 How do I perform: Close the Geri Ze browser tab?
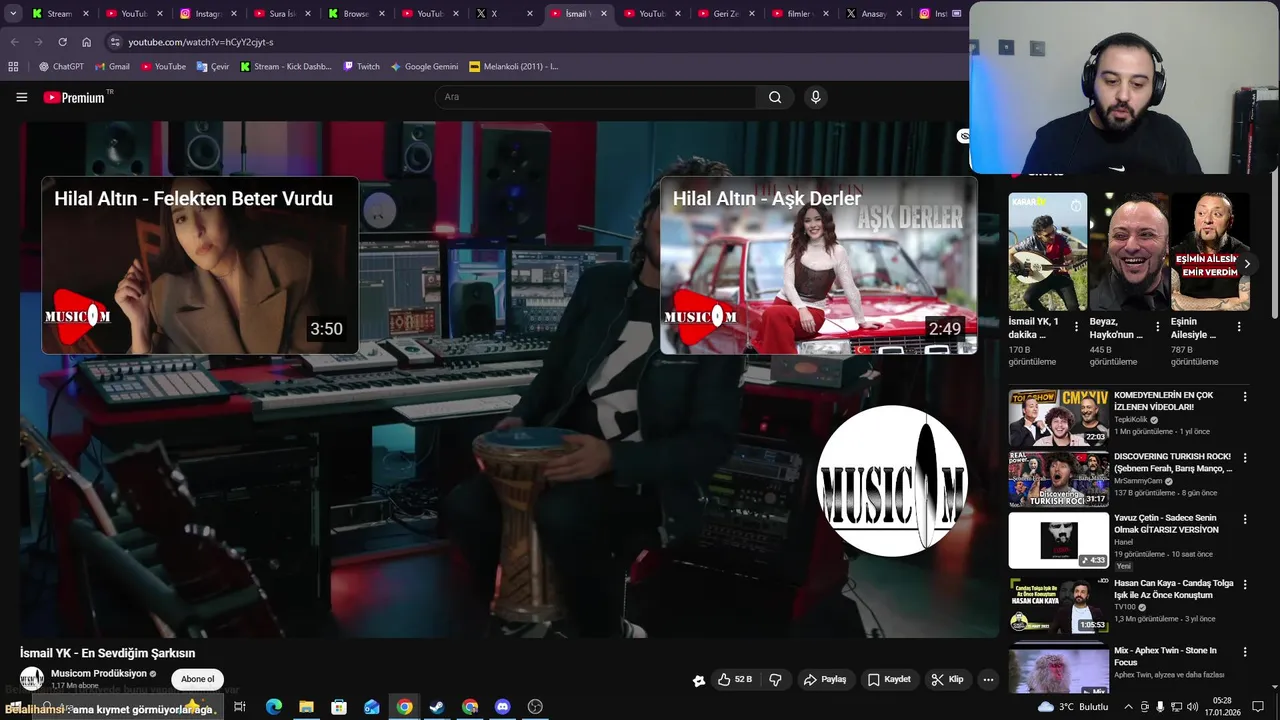[x=751, y=14]
